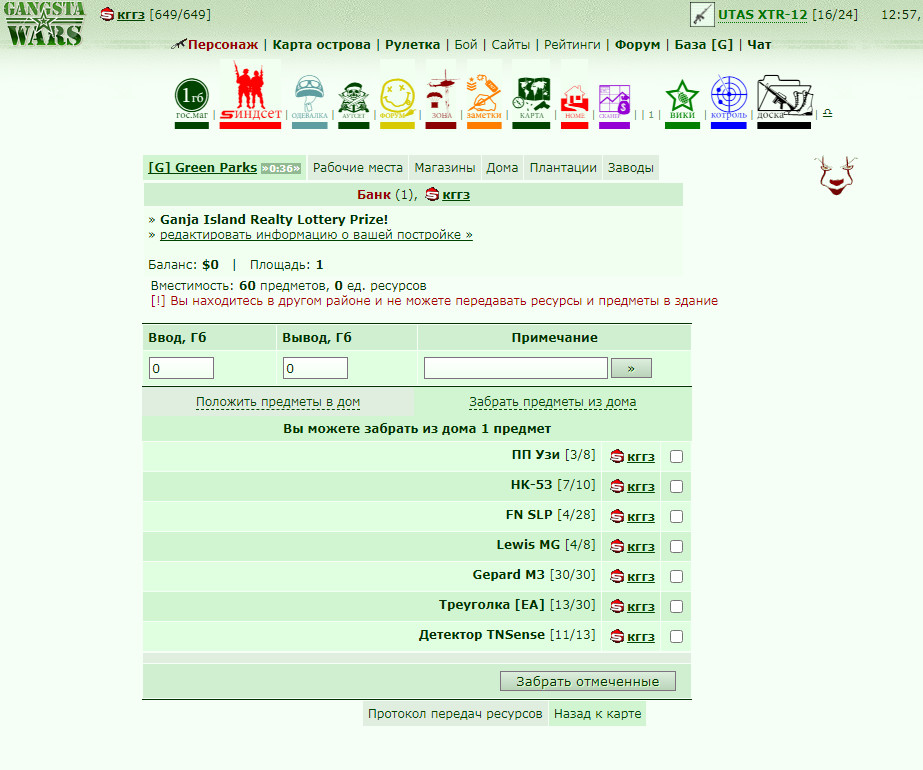Click the Вывод, Гб input field
This screenshot has width=923, height=770.
(x=316, y=369)
